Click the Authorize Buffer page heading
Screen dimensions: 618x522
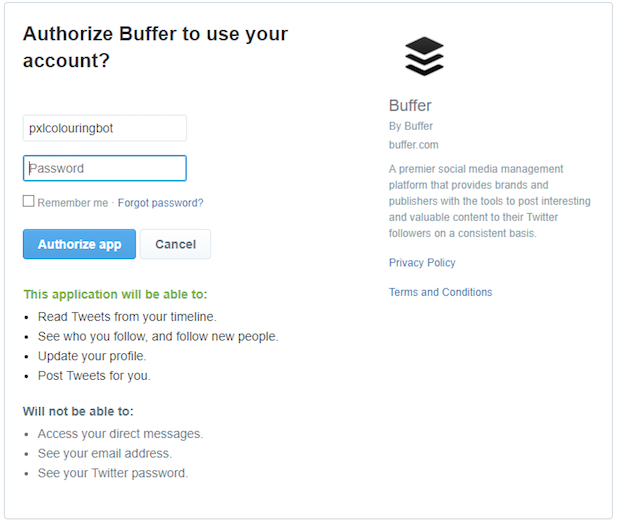point(155,47)
